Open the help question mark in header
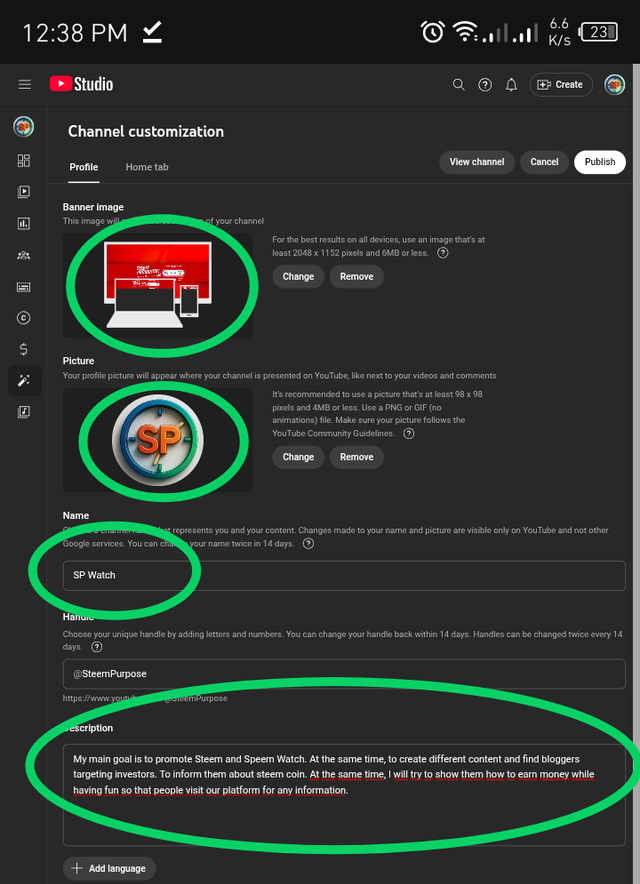The height and width of the screenshot is (884, 640). (485, 85)
